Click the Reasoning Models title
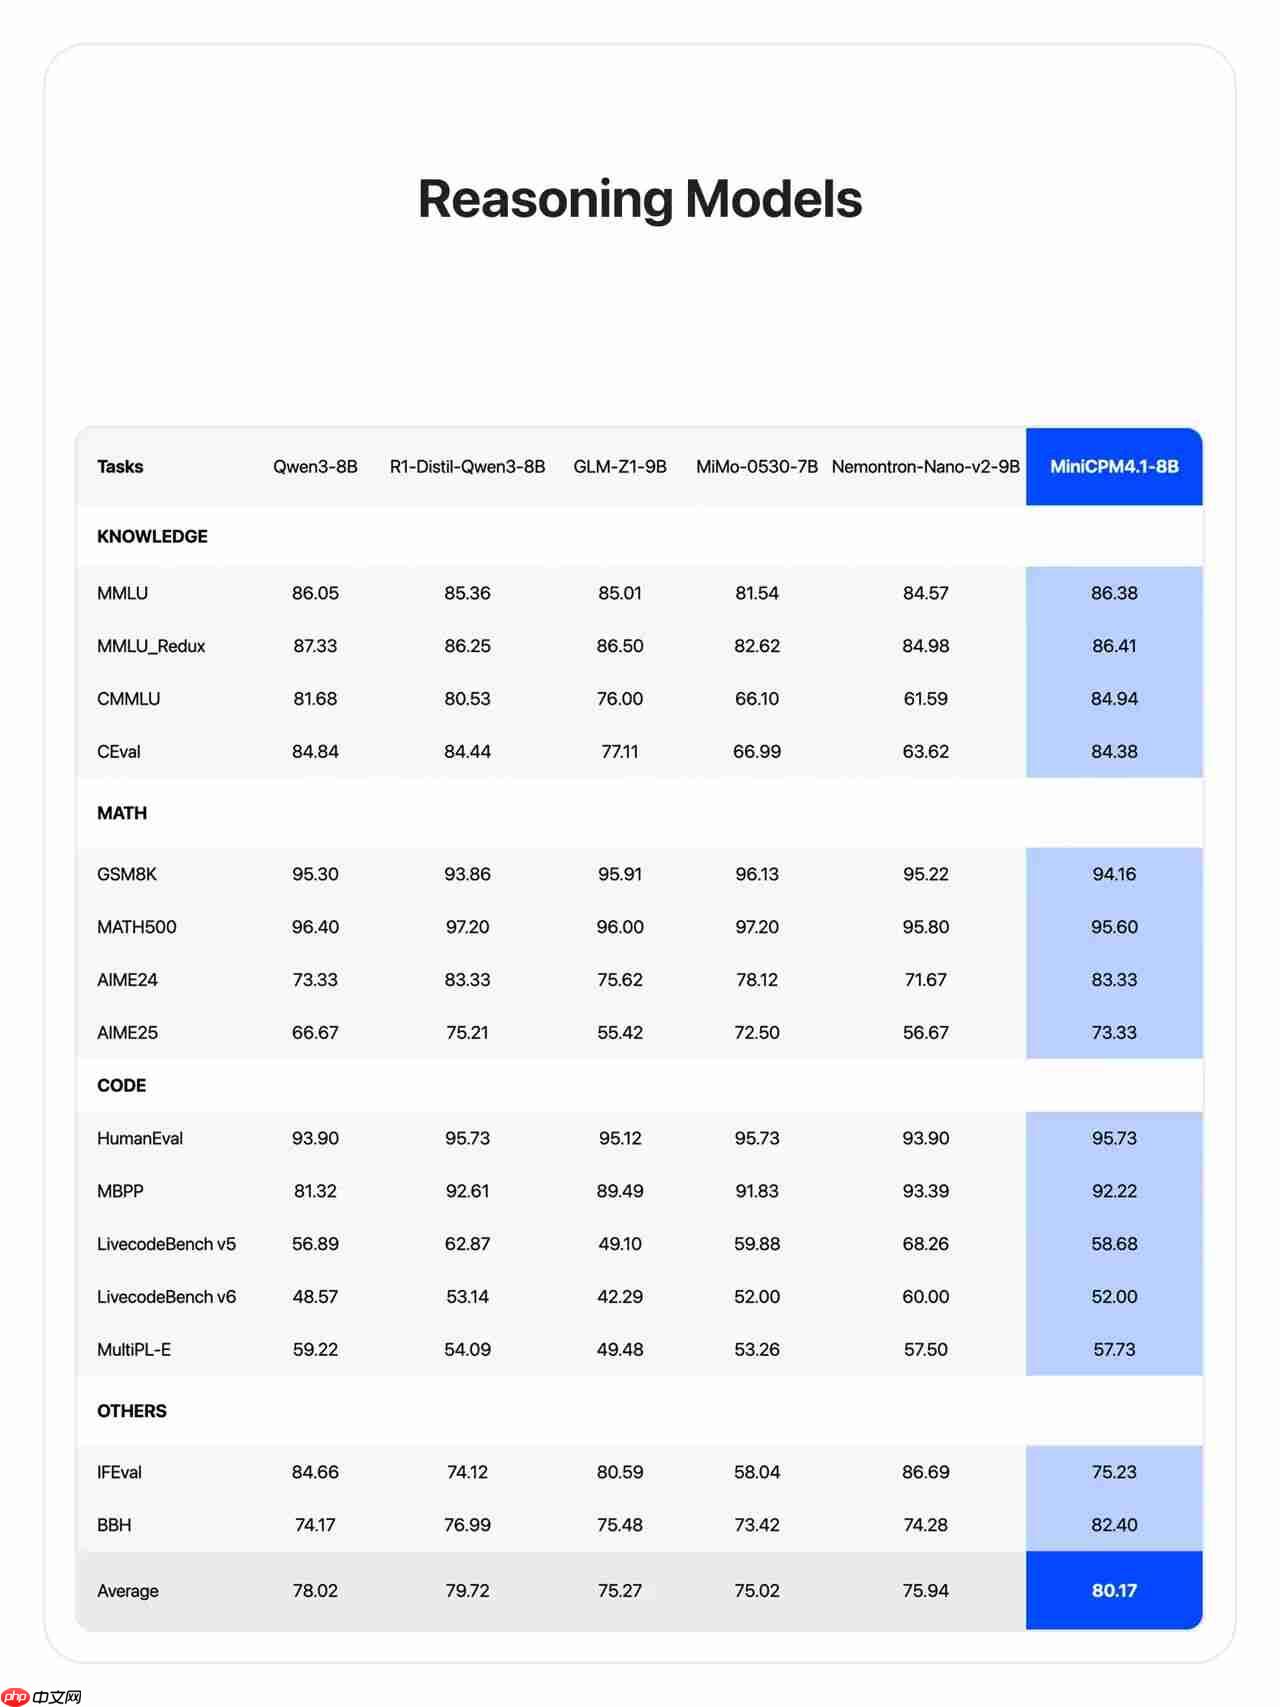Viewport: 1280px width, 1707px height. pyautogui.click(x=640, y=199)
